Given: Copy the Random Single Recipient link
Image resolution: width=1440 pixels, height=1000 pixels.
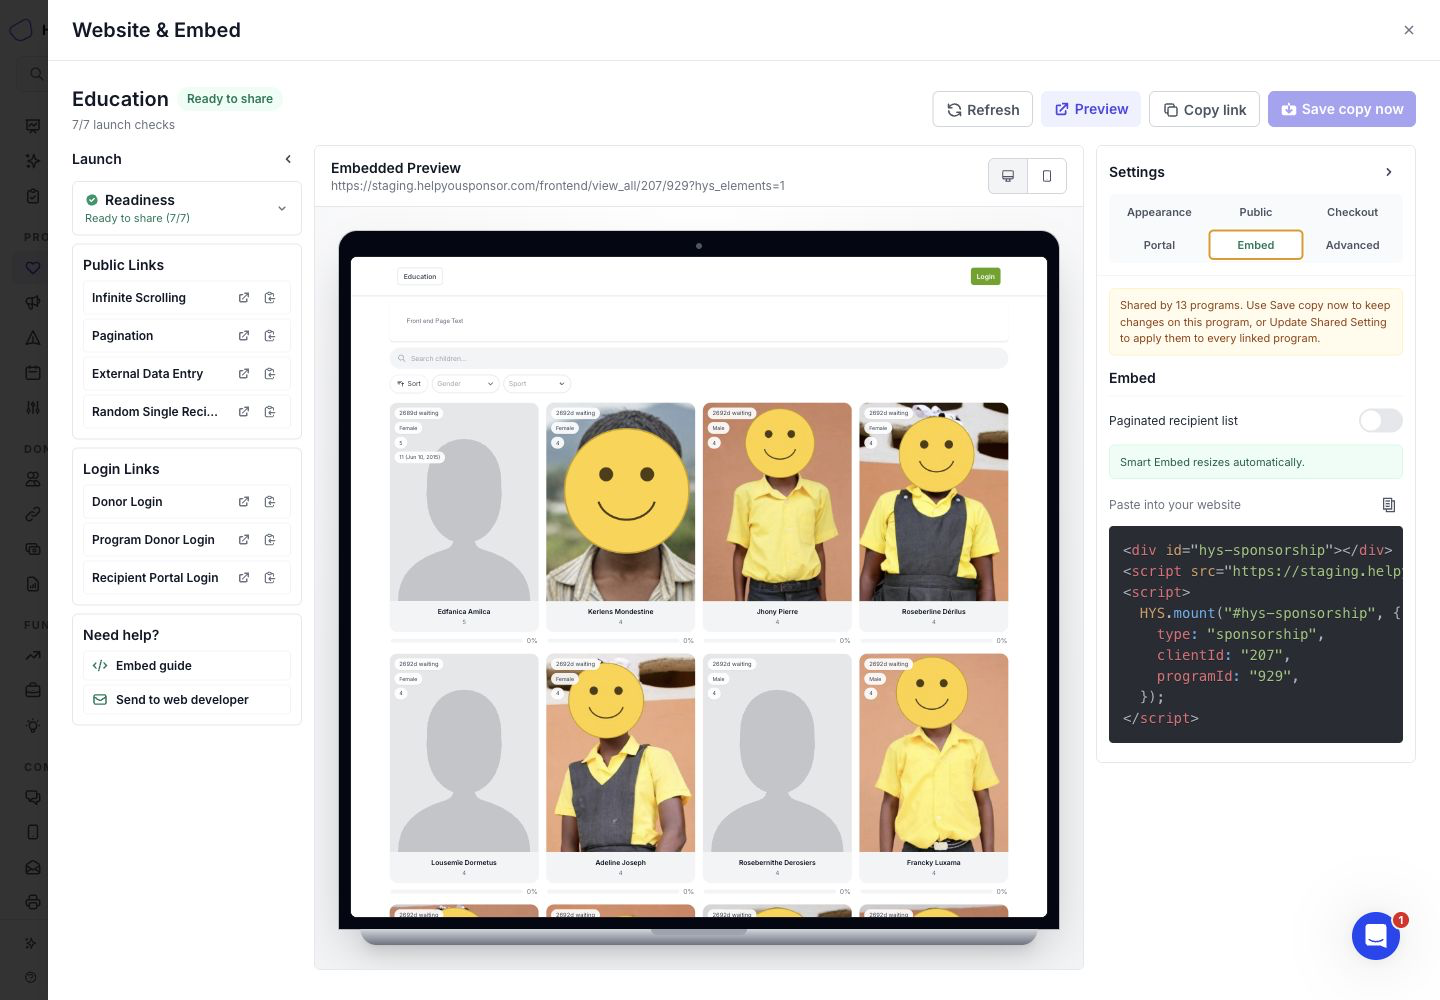Looking at the screenshot, I should click(x=270, y=412).
